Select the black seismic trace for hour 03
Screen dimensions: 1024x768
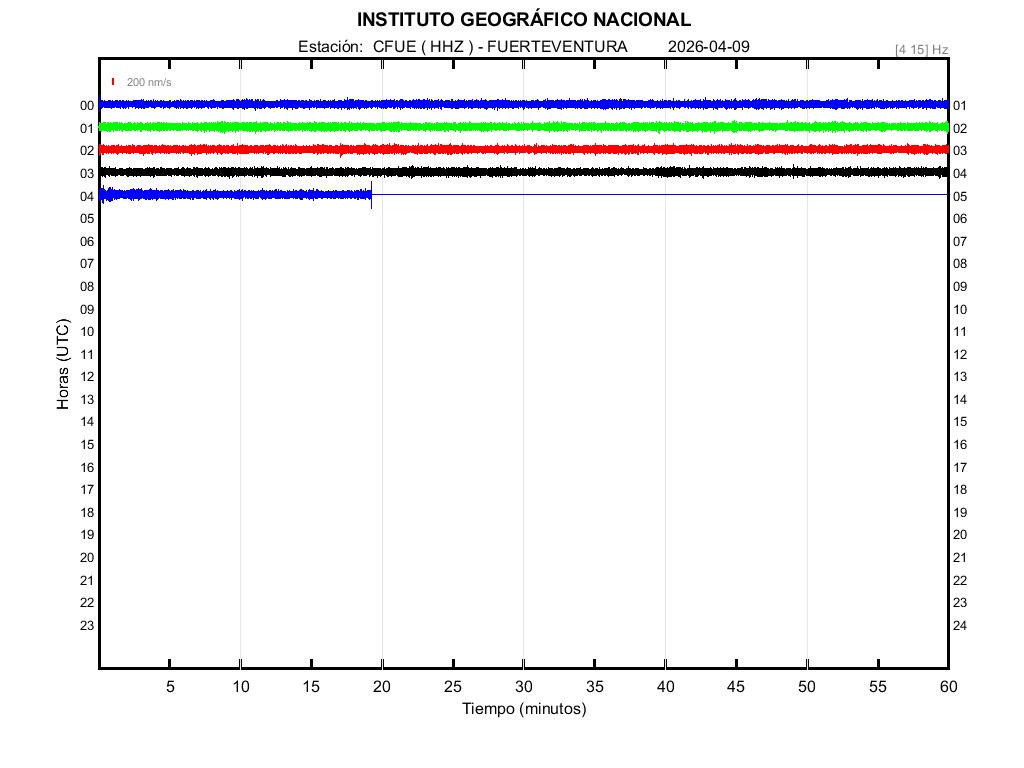(523, 172)
